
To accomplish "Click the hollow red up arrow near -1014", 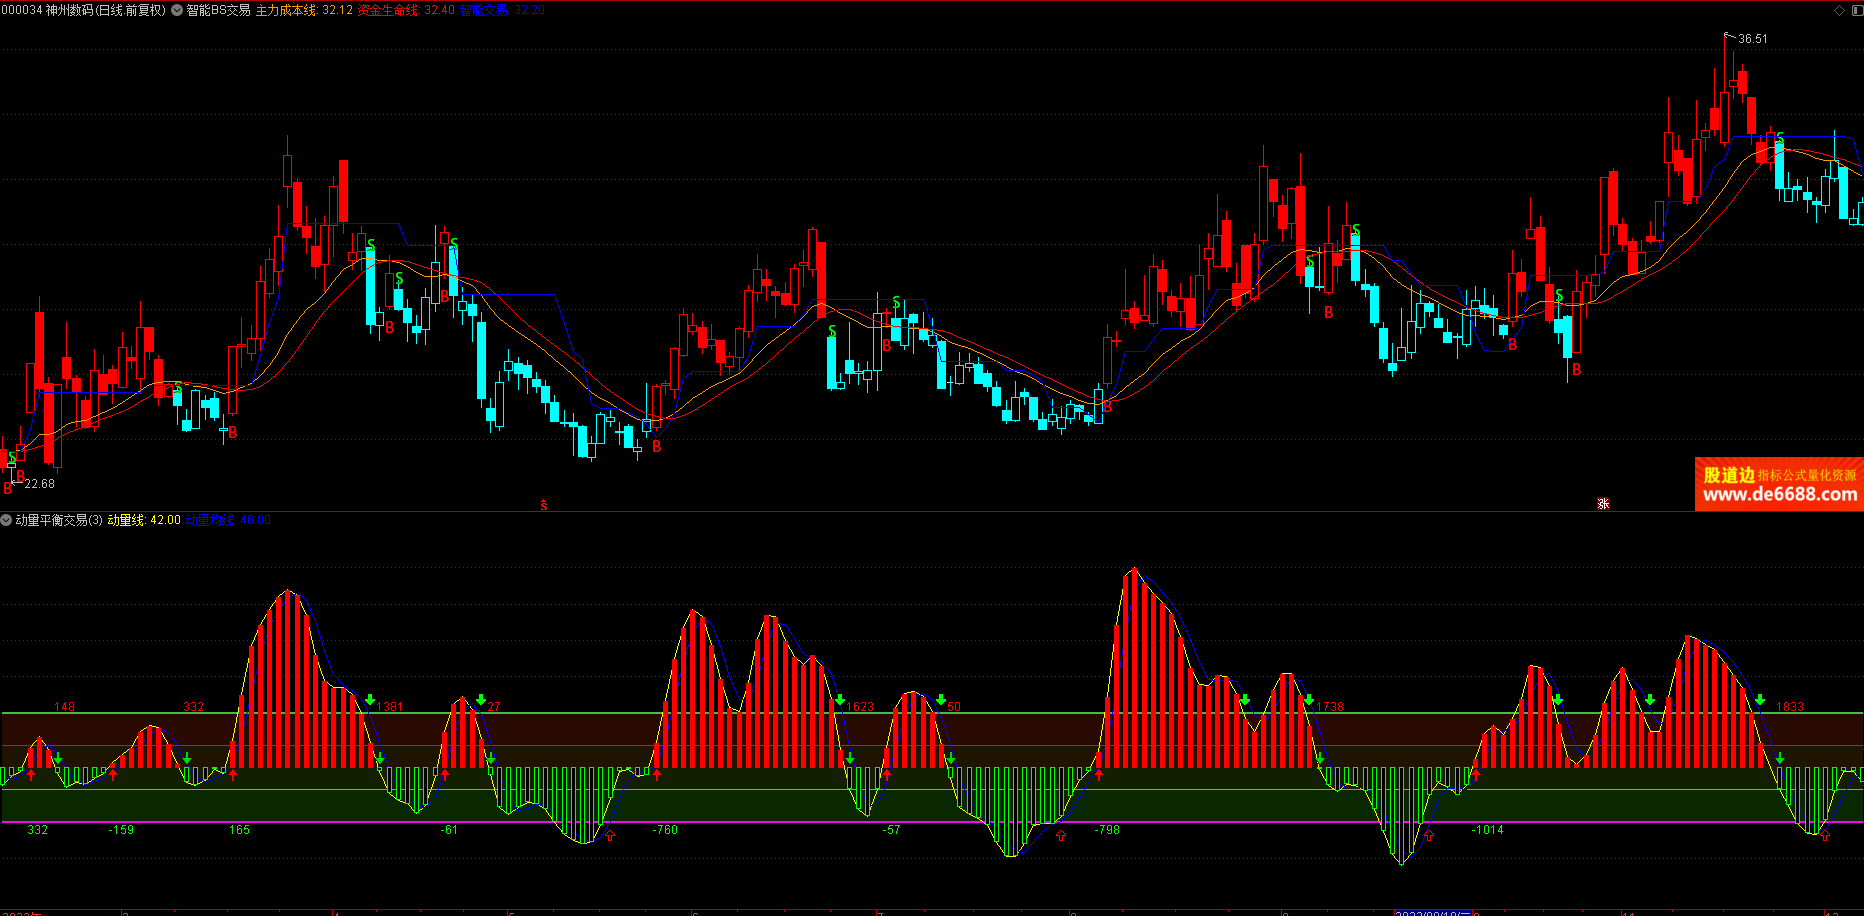I will click(1429, 836).
